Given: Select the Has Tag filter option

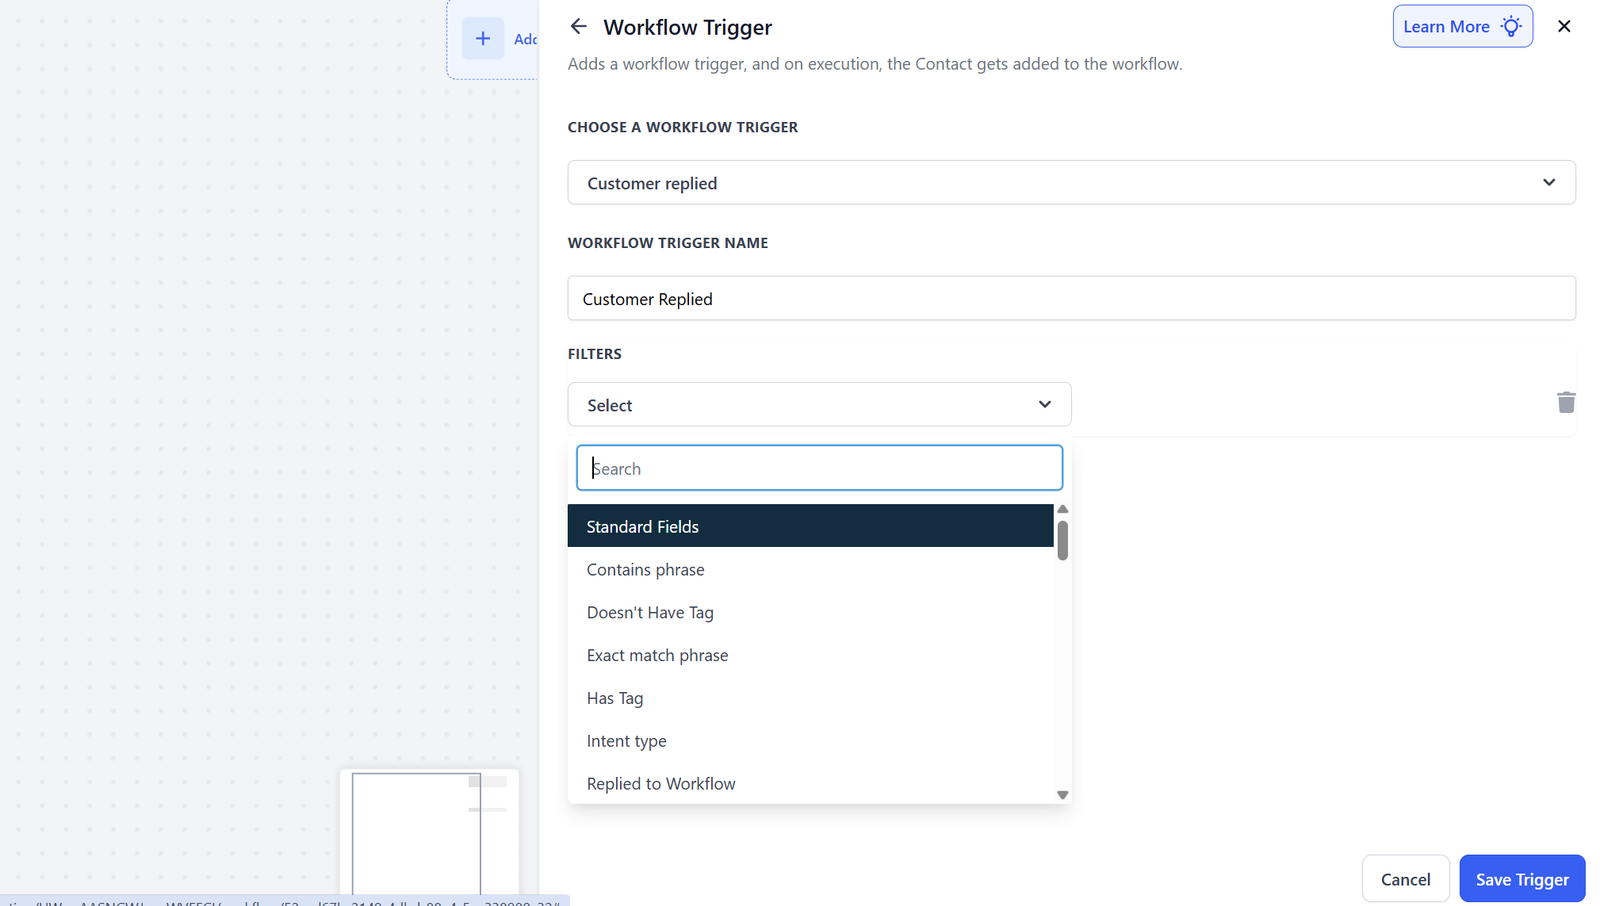Looking at the screenshot, I should 810,698.
